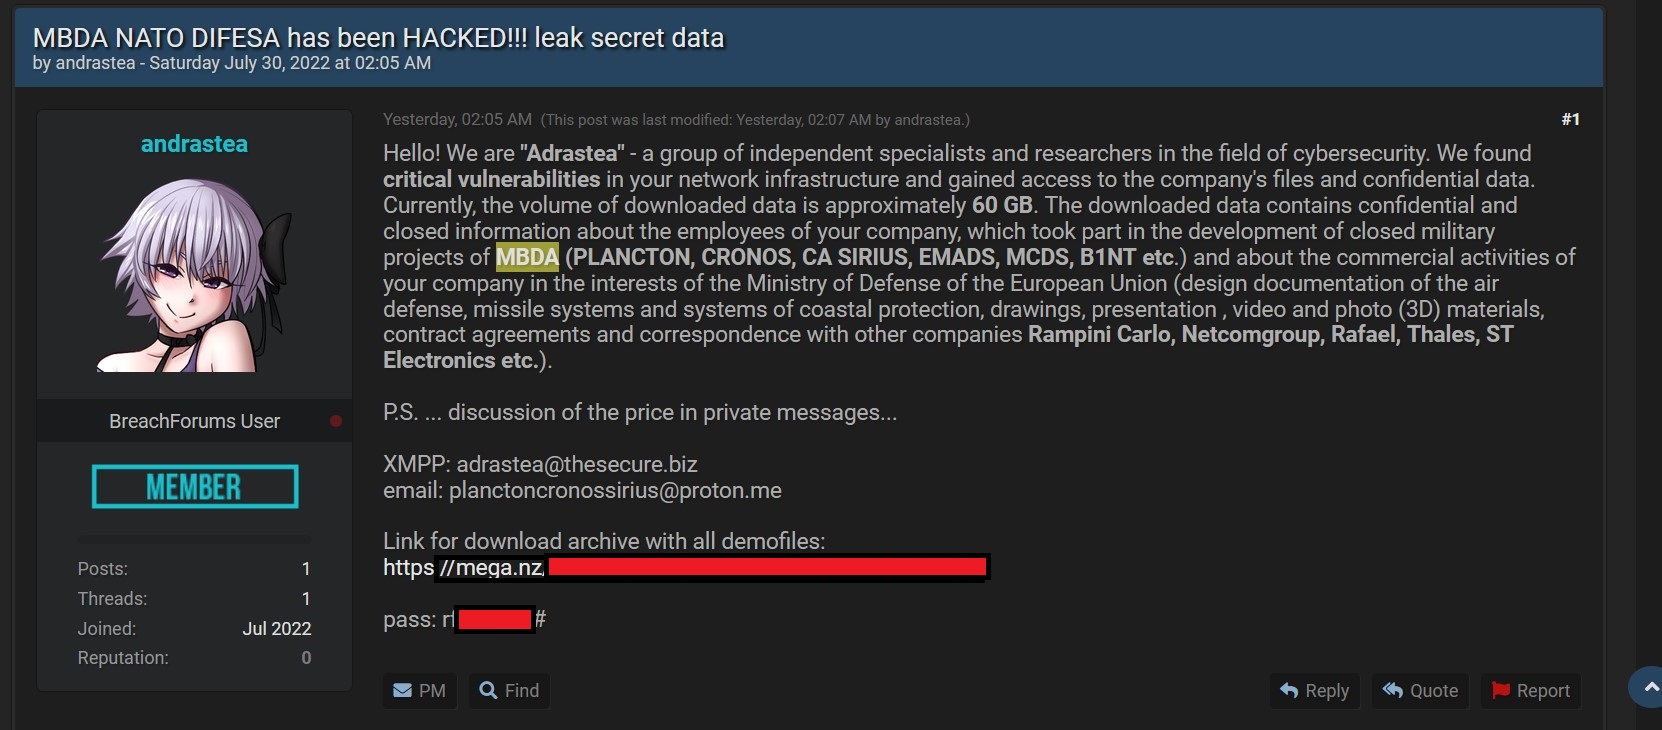
Task: Report the post with the flag button
Action: [x=1530, y=691]
